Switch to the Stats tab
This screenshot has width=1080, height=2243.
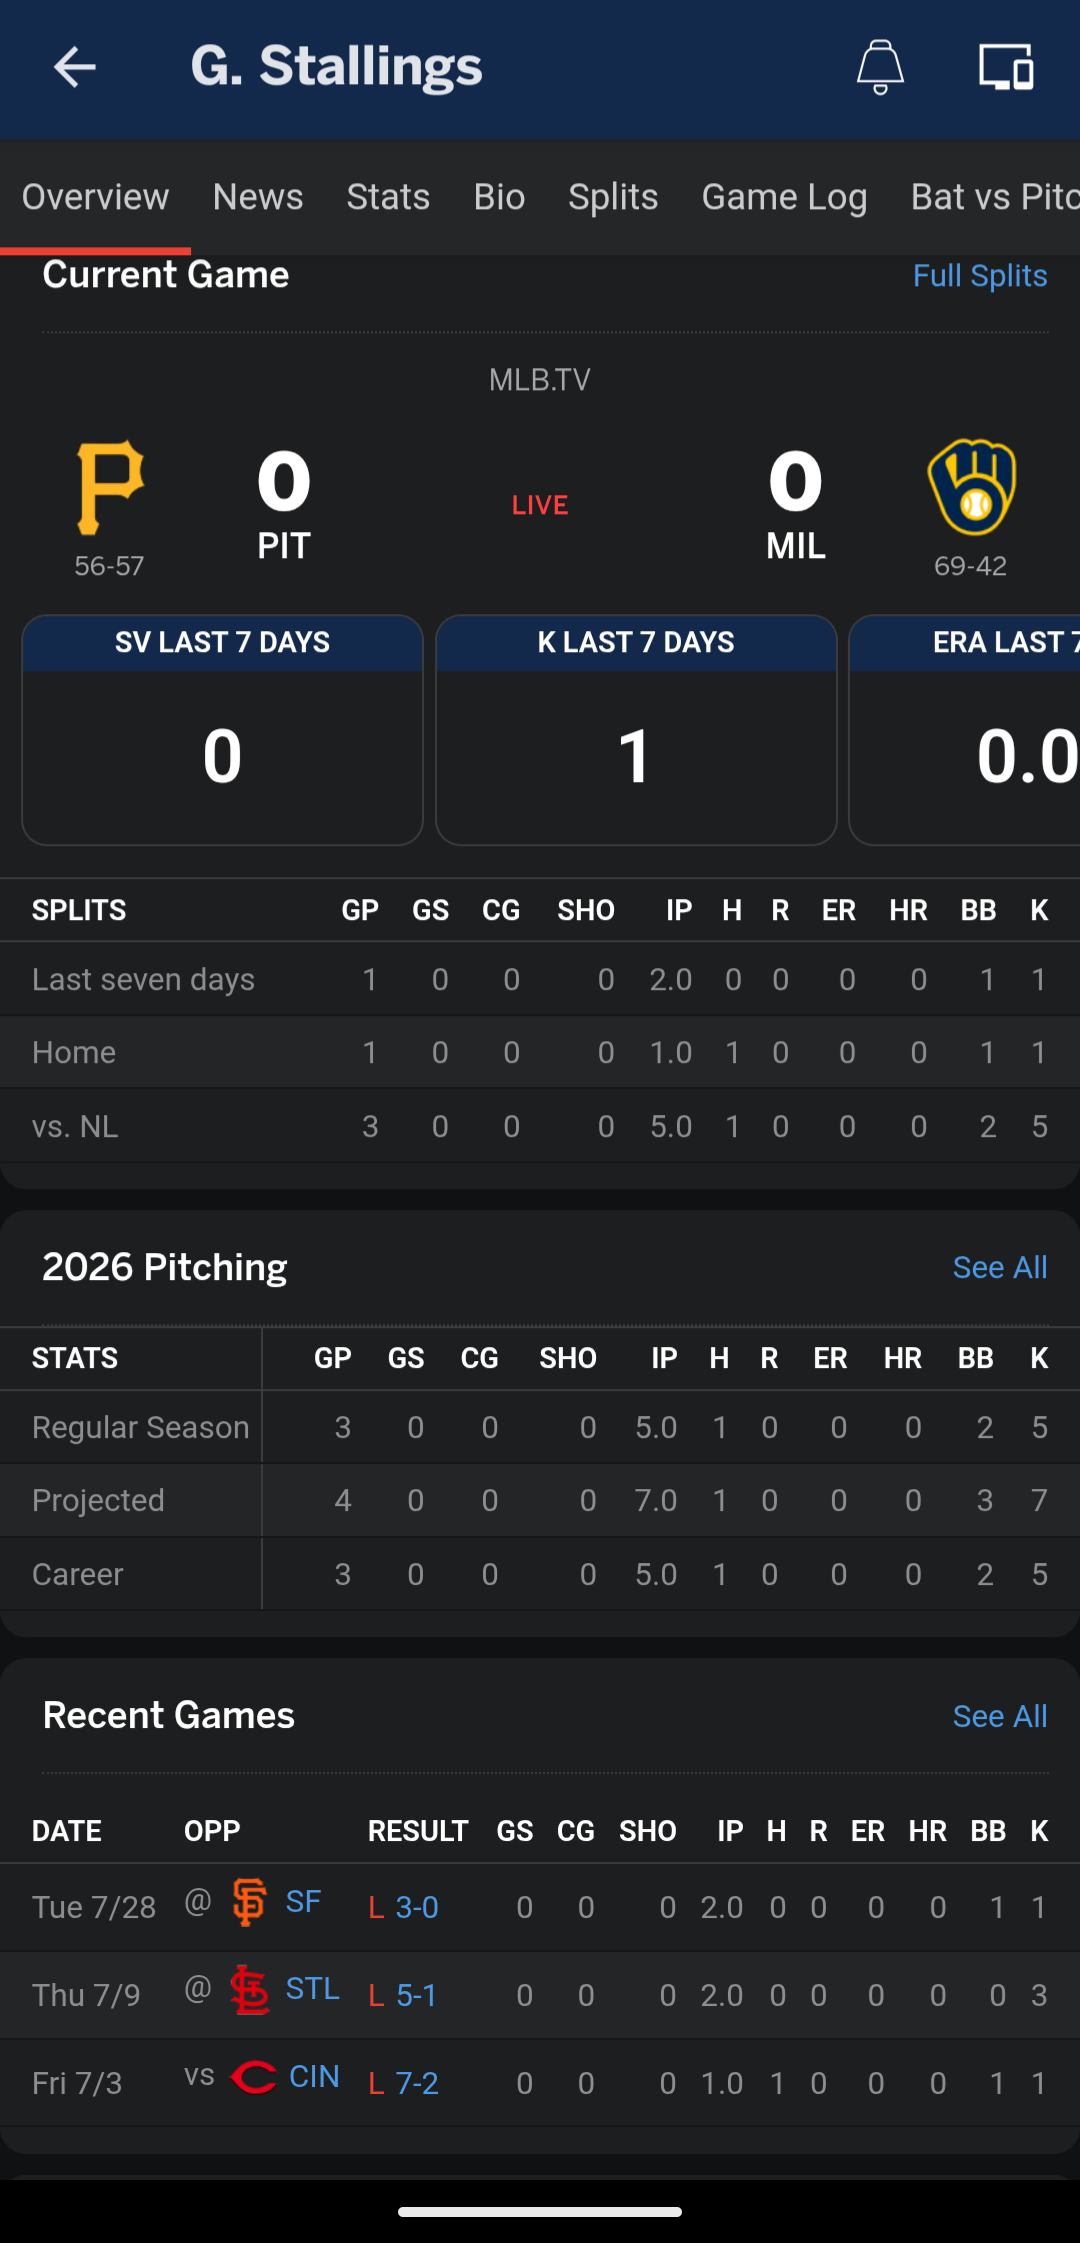[388, 197]
